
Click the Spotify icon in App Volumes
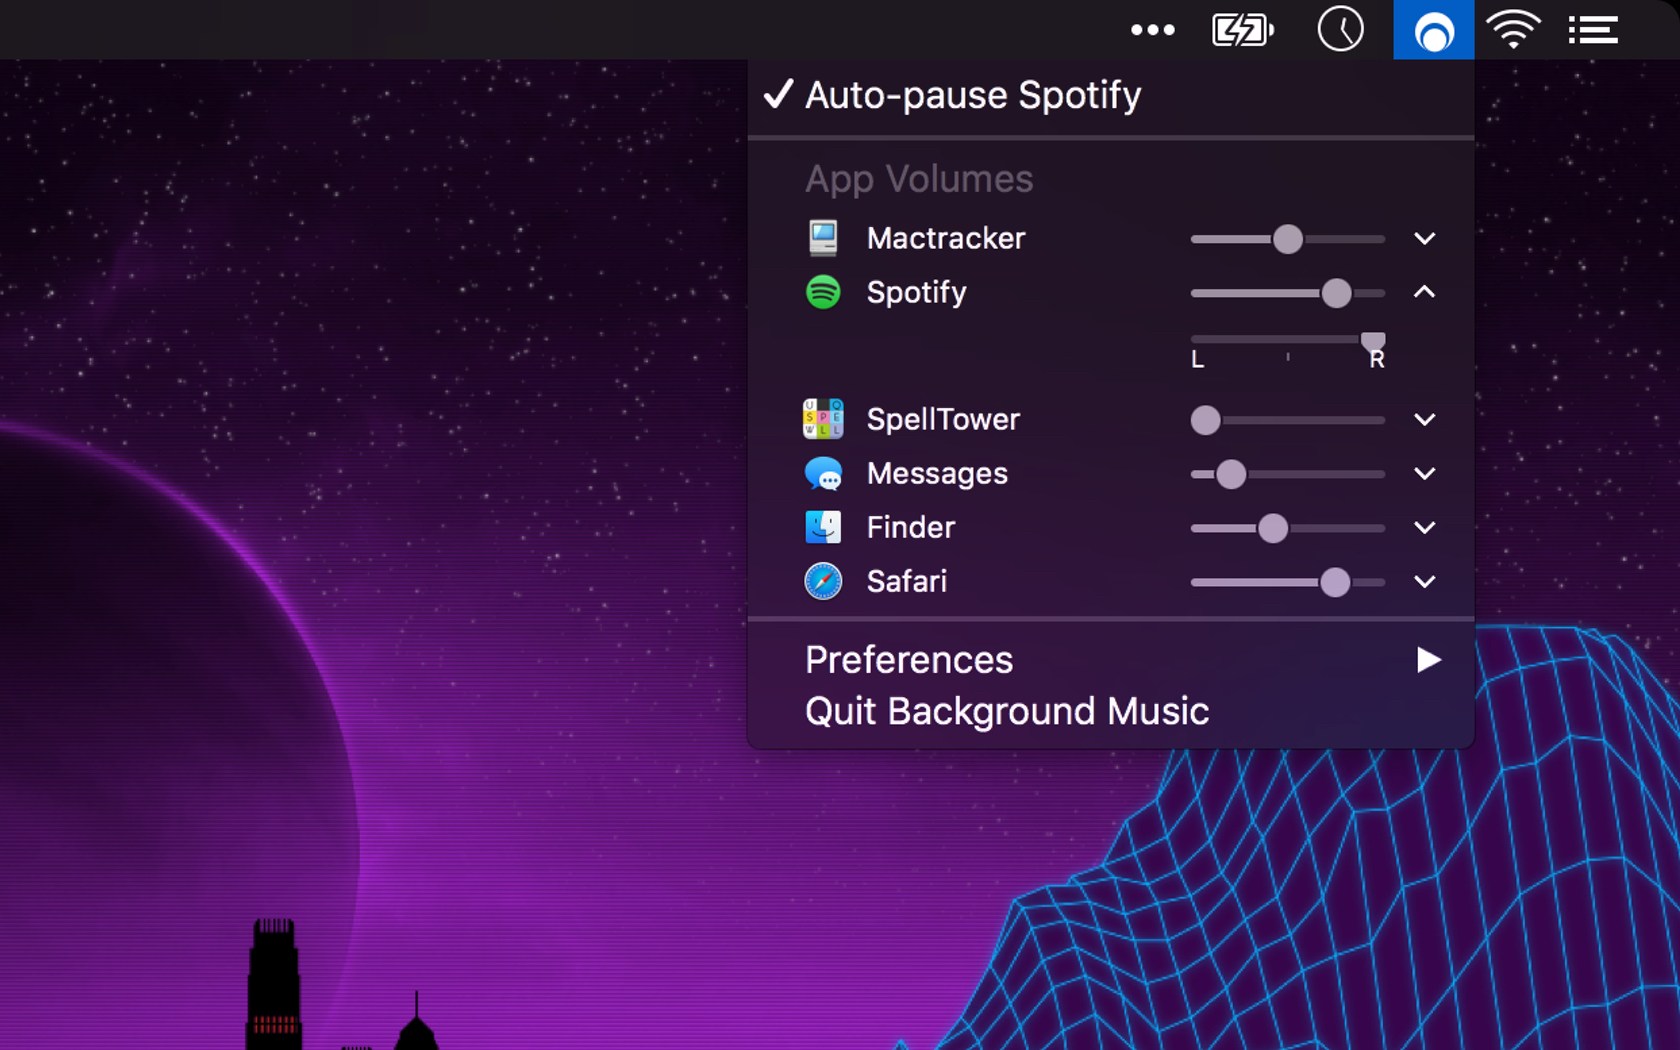pyautogui.click(x=822, y=292)
